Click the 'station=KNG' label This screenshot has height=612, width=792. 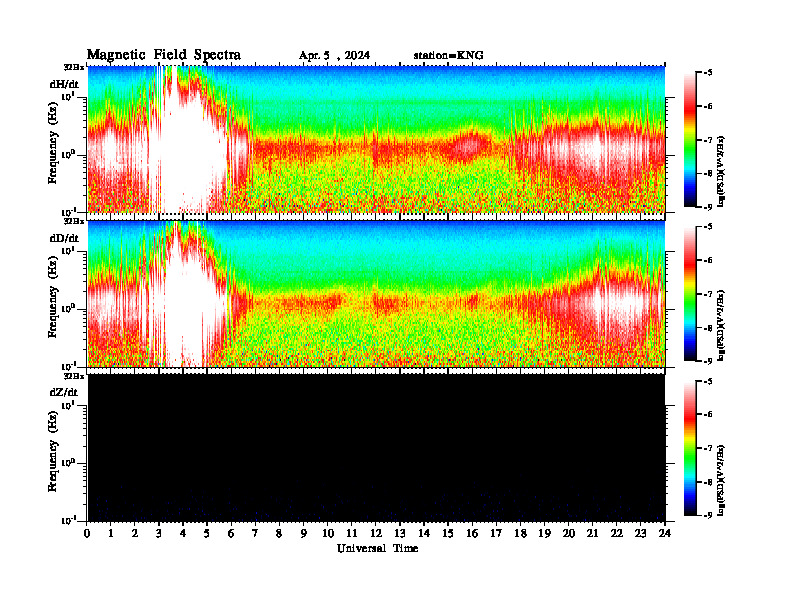[449, 56]
